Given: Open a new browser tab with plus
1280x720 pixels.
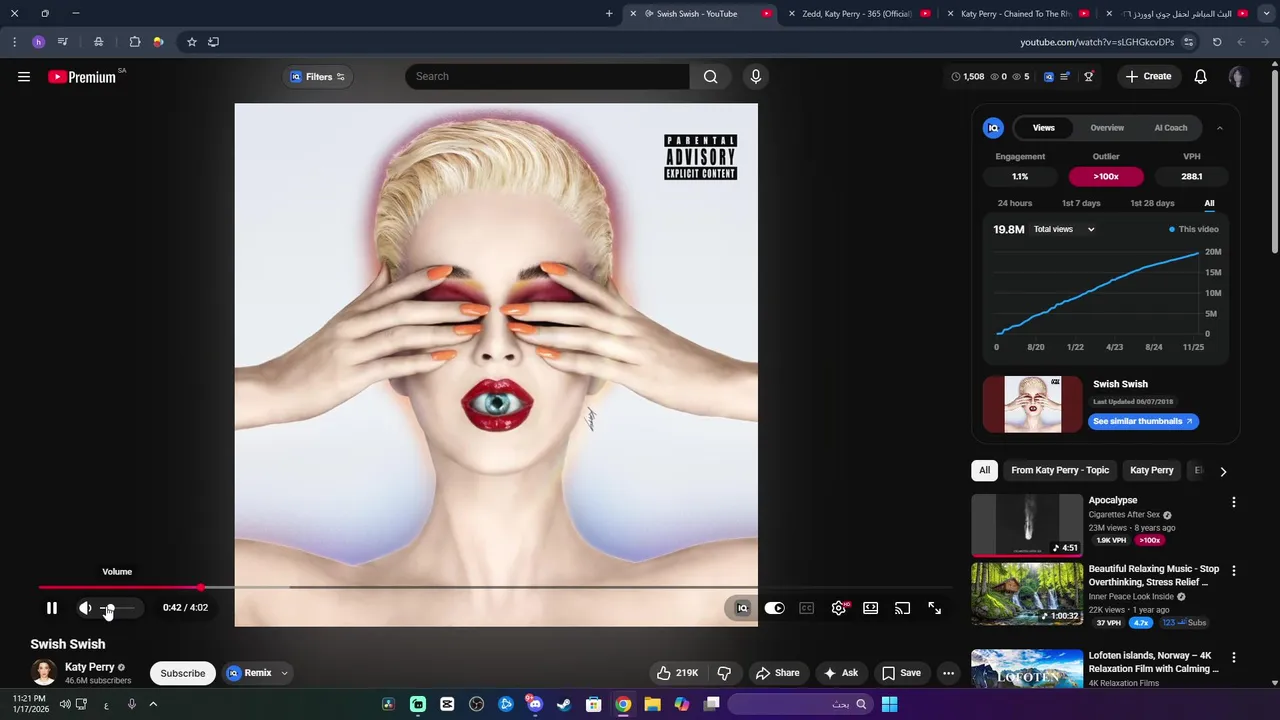Looking at the screenshot, I should [x=609, y=14].
